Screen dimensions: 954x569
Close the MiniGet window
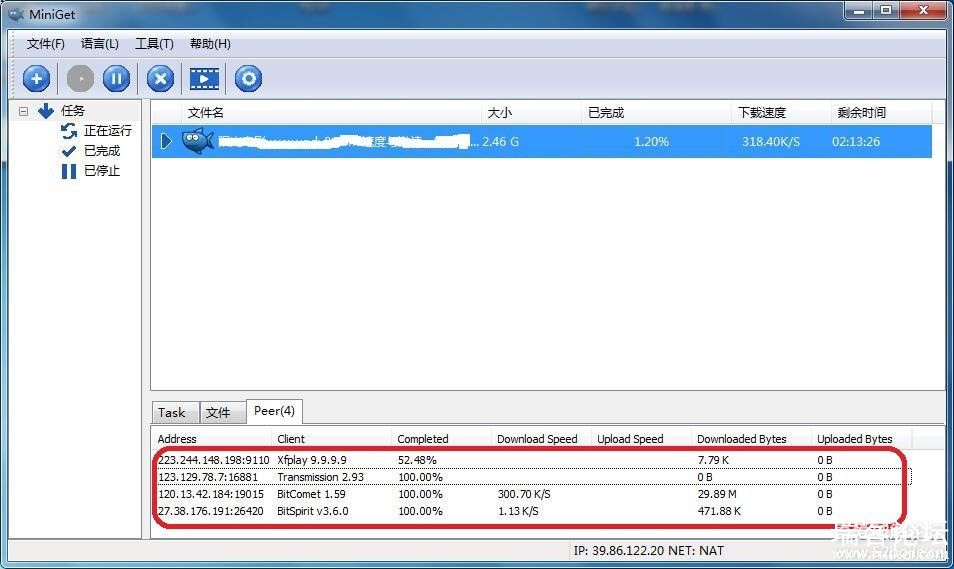coord(924,10)
